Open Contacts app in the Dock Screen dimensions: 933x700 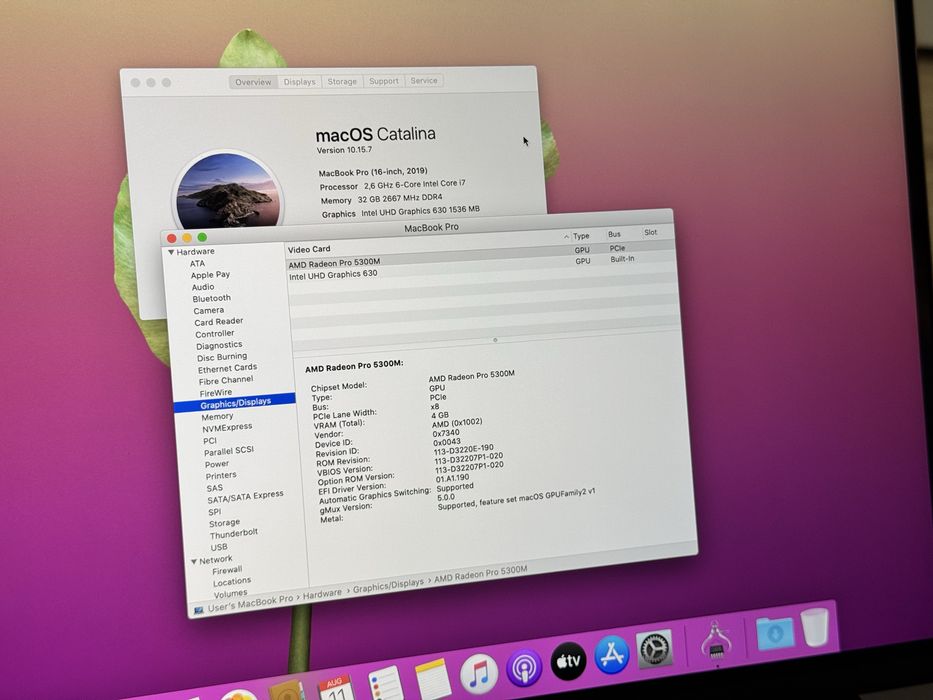pos(287,691)
